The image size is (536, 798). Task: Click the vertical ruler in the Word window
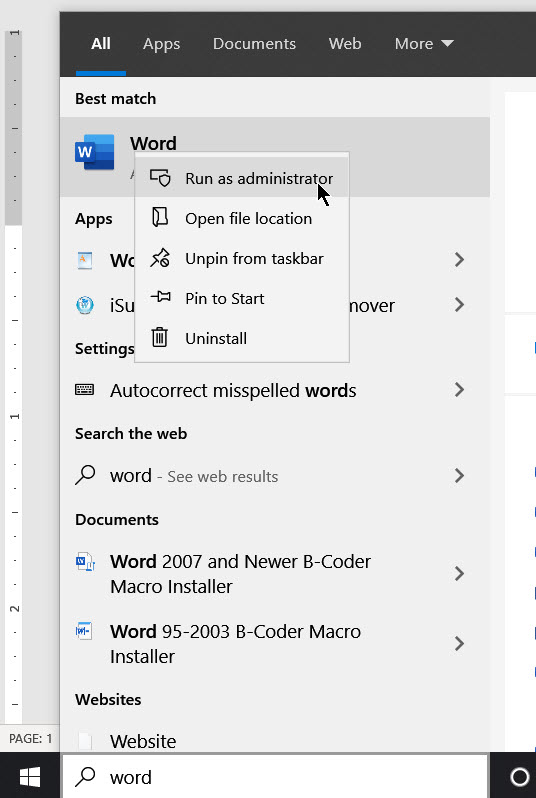click(x=14, y=377)
